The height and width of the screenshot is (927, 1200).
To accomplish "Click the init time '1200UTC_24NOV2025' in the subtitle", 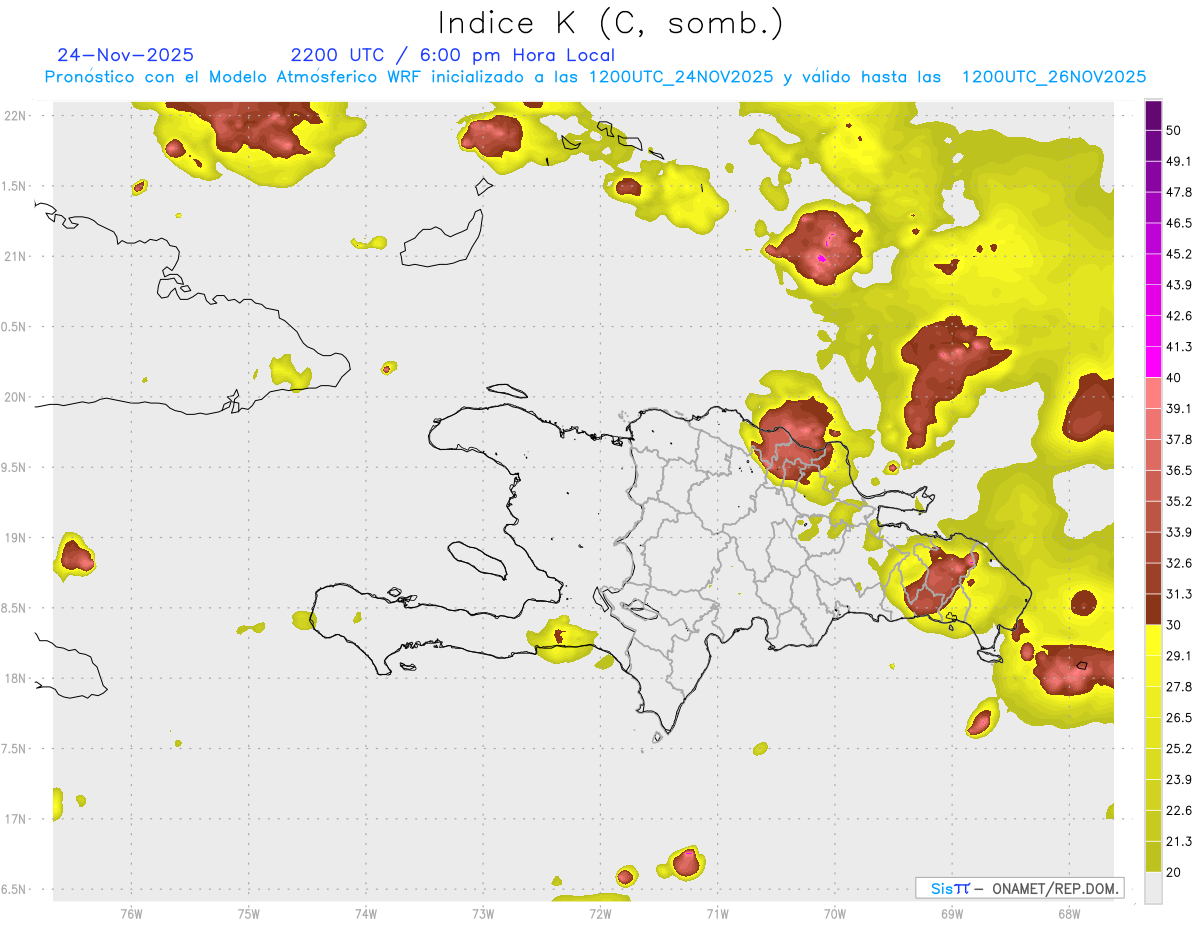I will (x=680, y=77).
